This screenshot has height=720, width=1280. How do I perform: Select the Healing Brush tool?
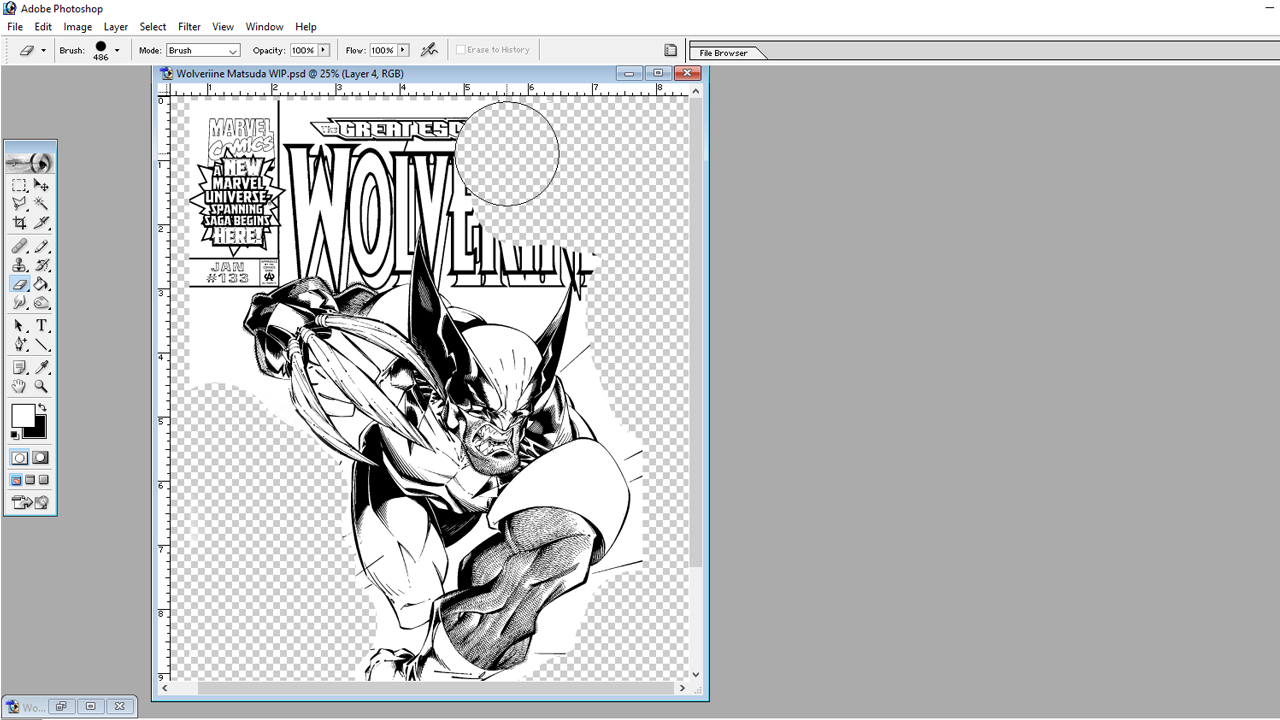(x=19, y=246)
